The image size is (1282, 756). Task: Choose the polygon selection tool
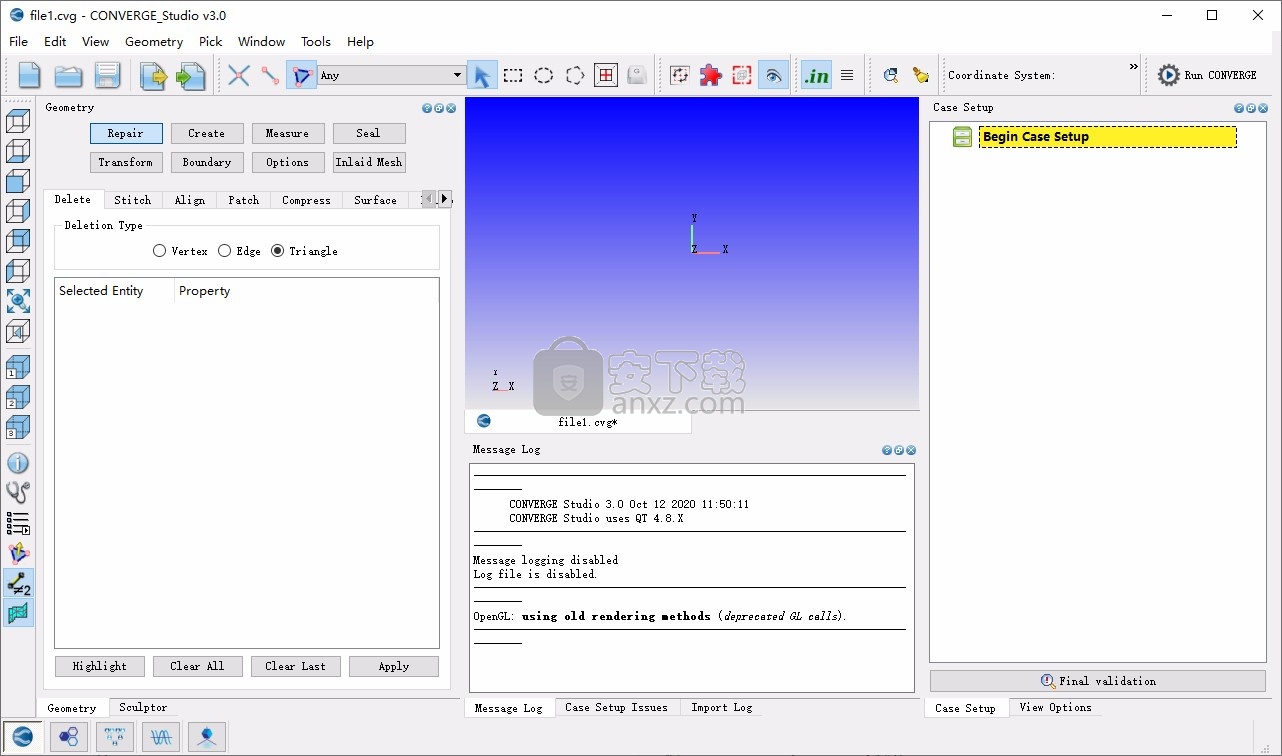coord(575,75)
